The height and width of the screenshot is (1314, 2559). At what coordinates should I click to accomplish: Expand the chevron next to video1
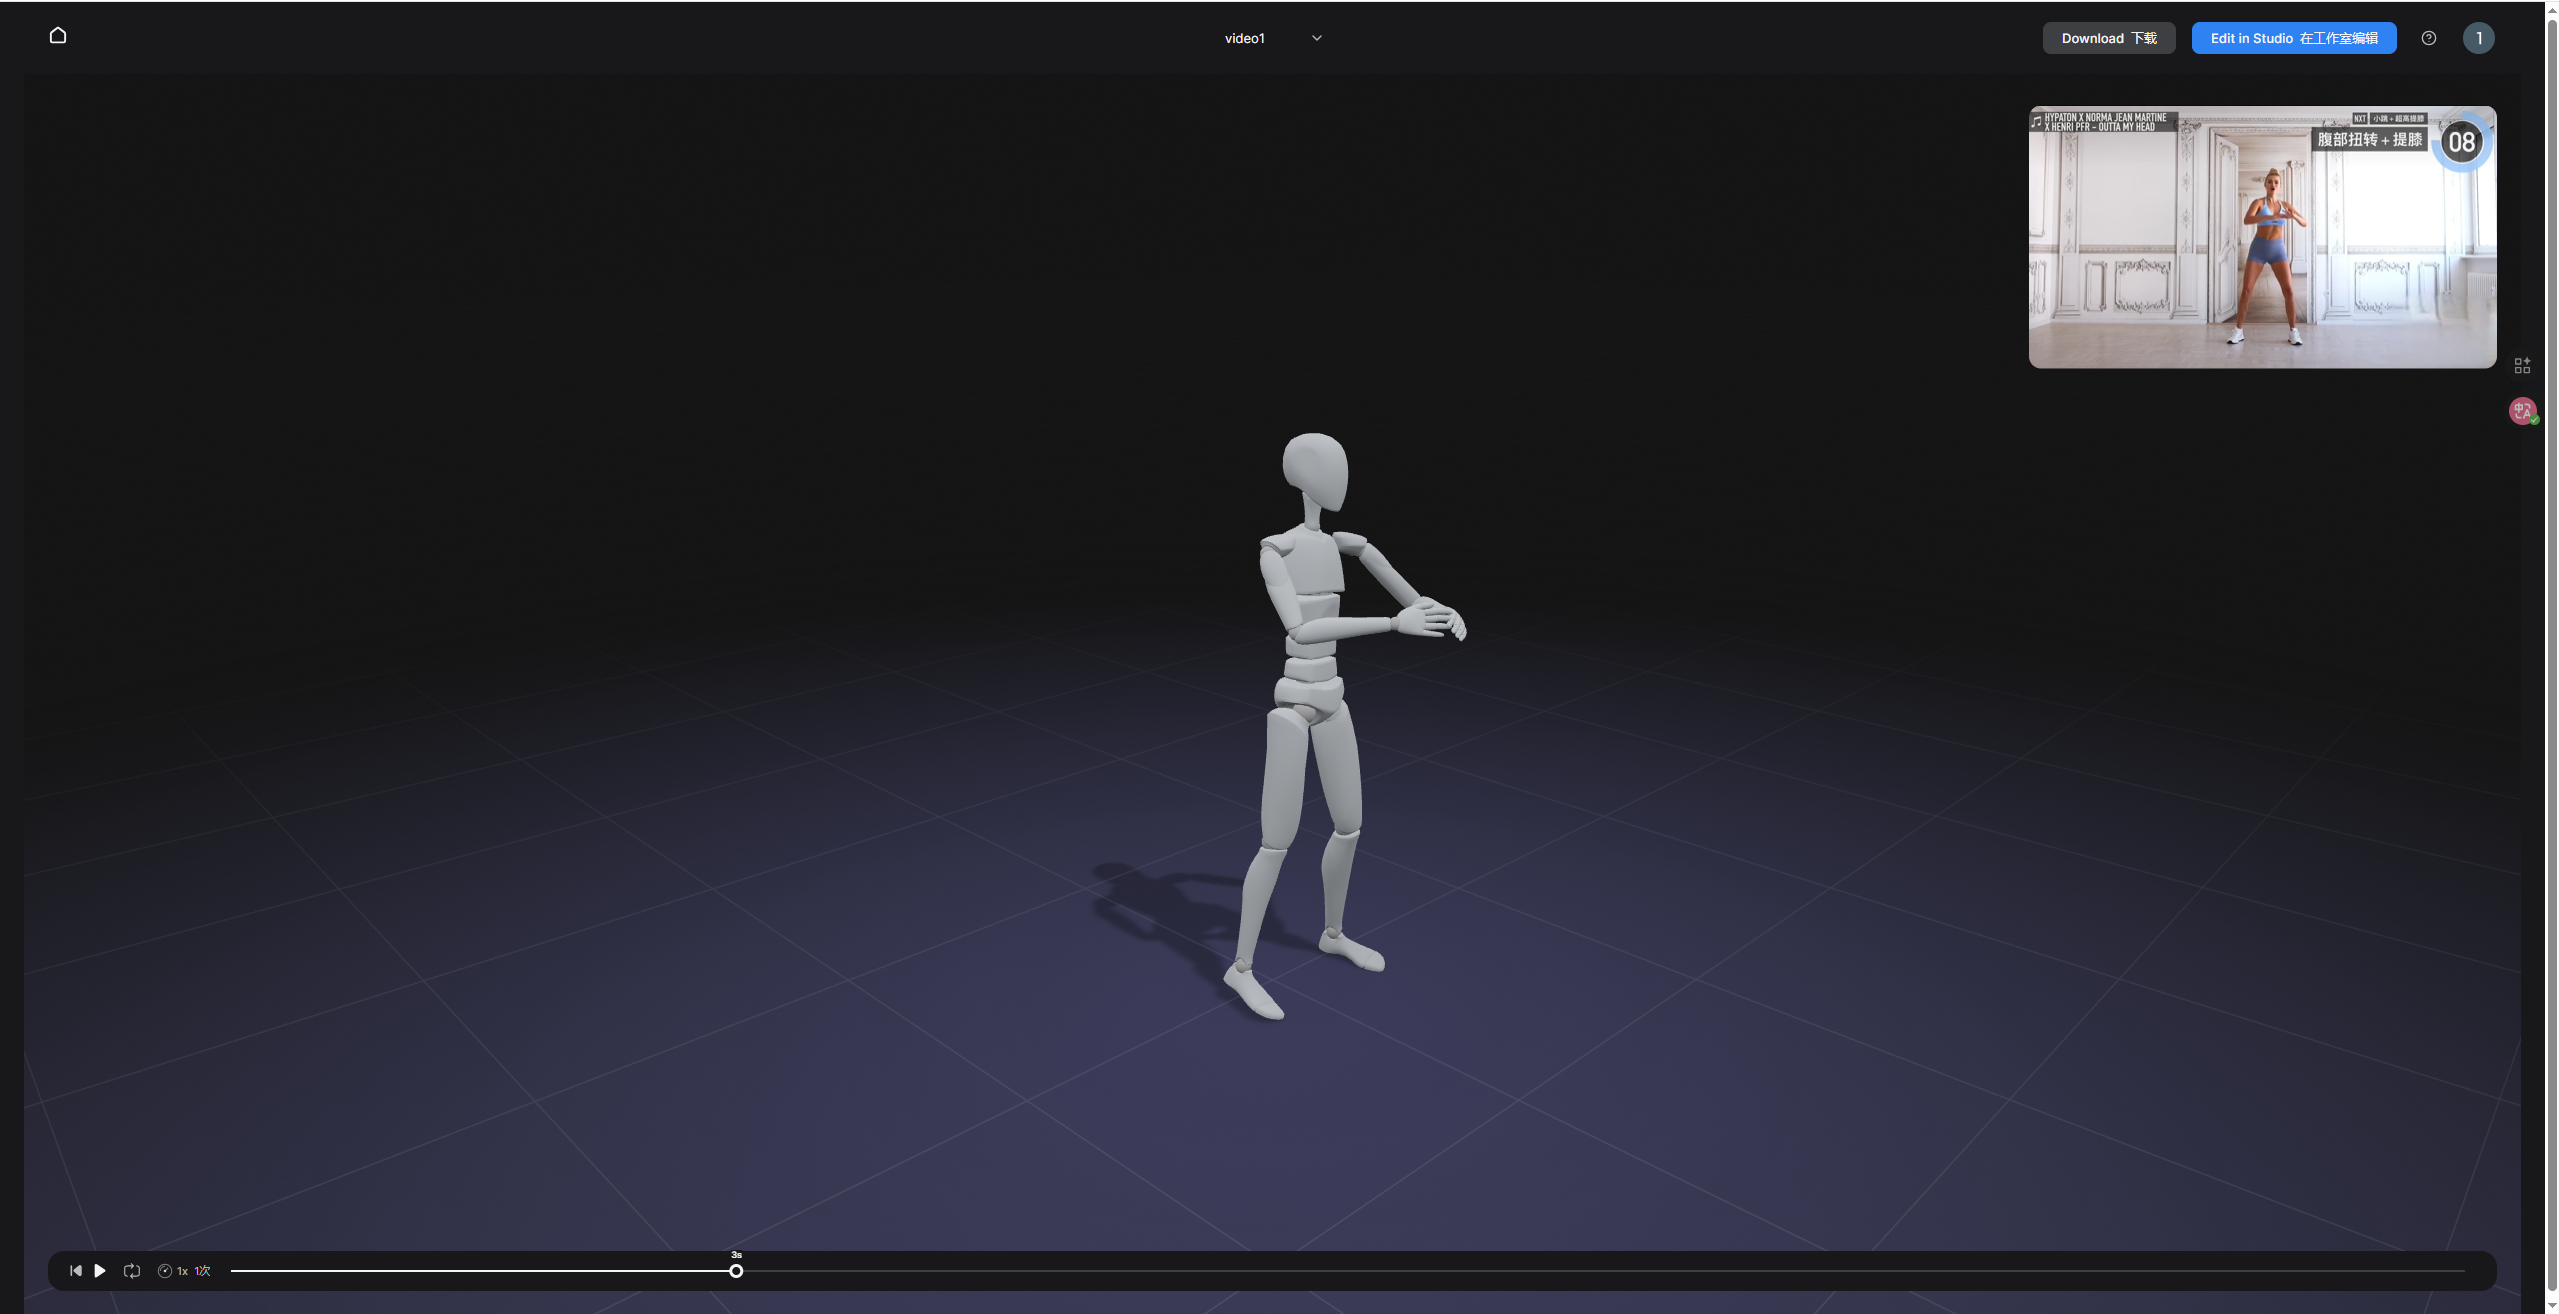tap(1317, 38)
